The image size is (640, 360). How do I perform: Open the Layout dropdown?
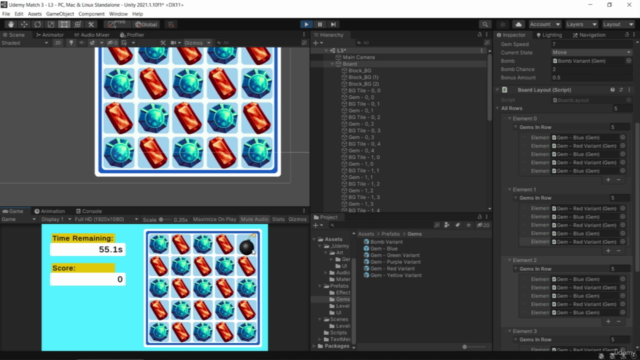pyautogui.click(x=618, y=24)
